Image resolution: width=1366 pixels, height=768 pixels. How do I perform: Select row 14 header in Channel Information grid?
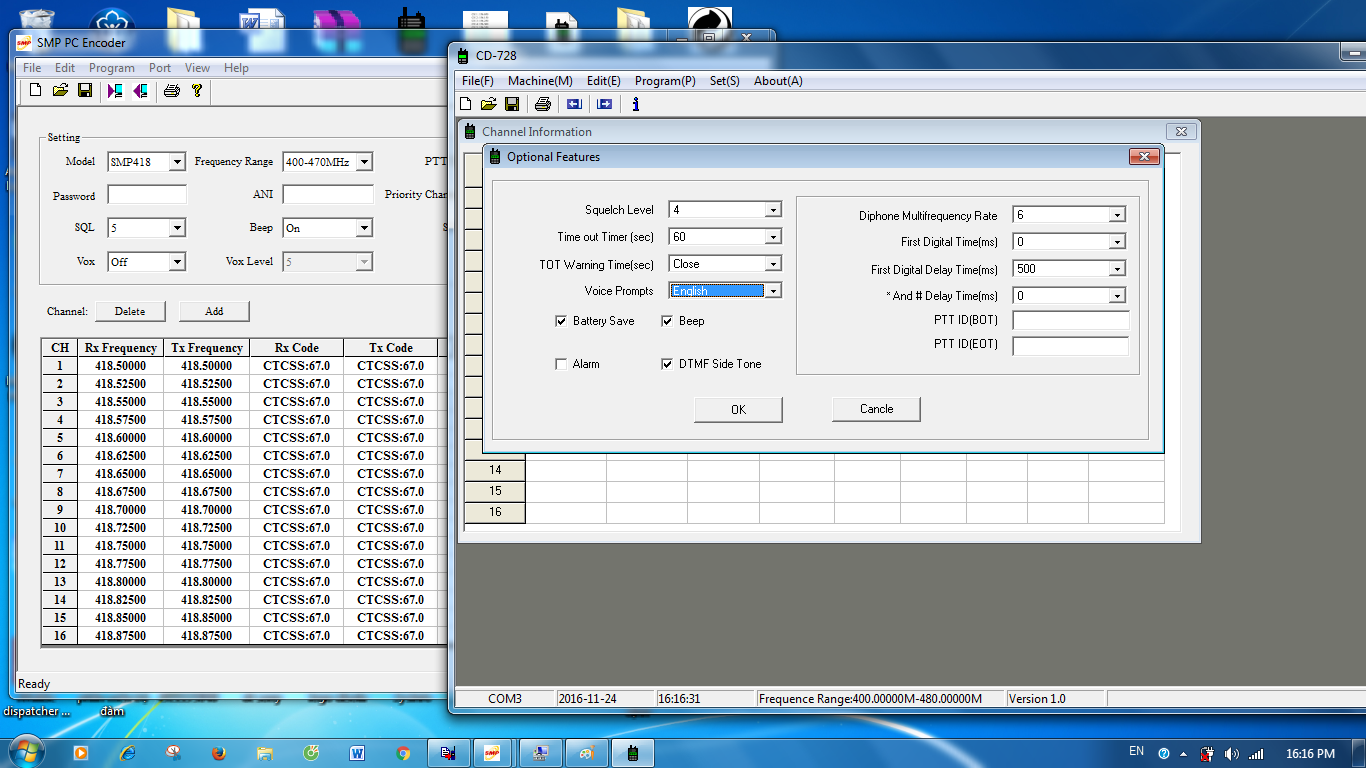tap(495, 470)
